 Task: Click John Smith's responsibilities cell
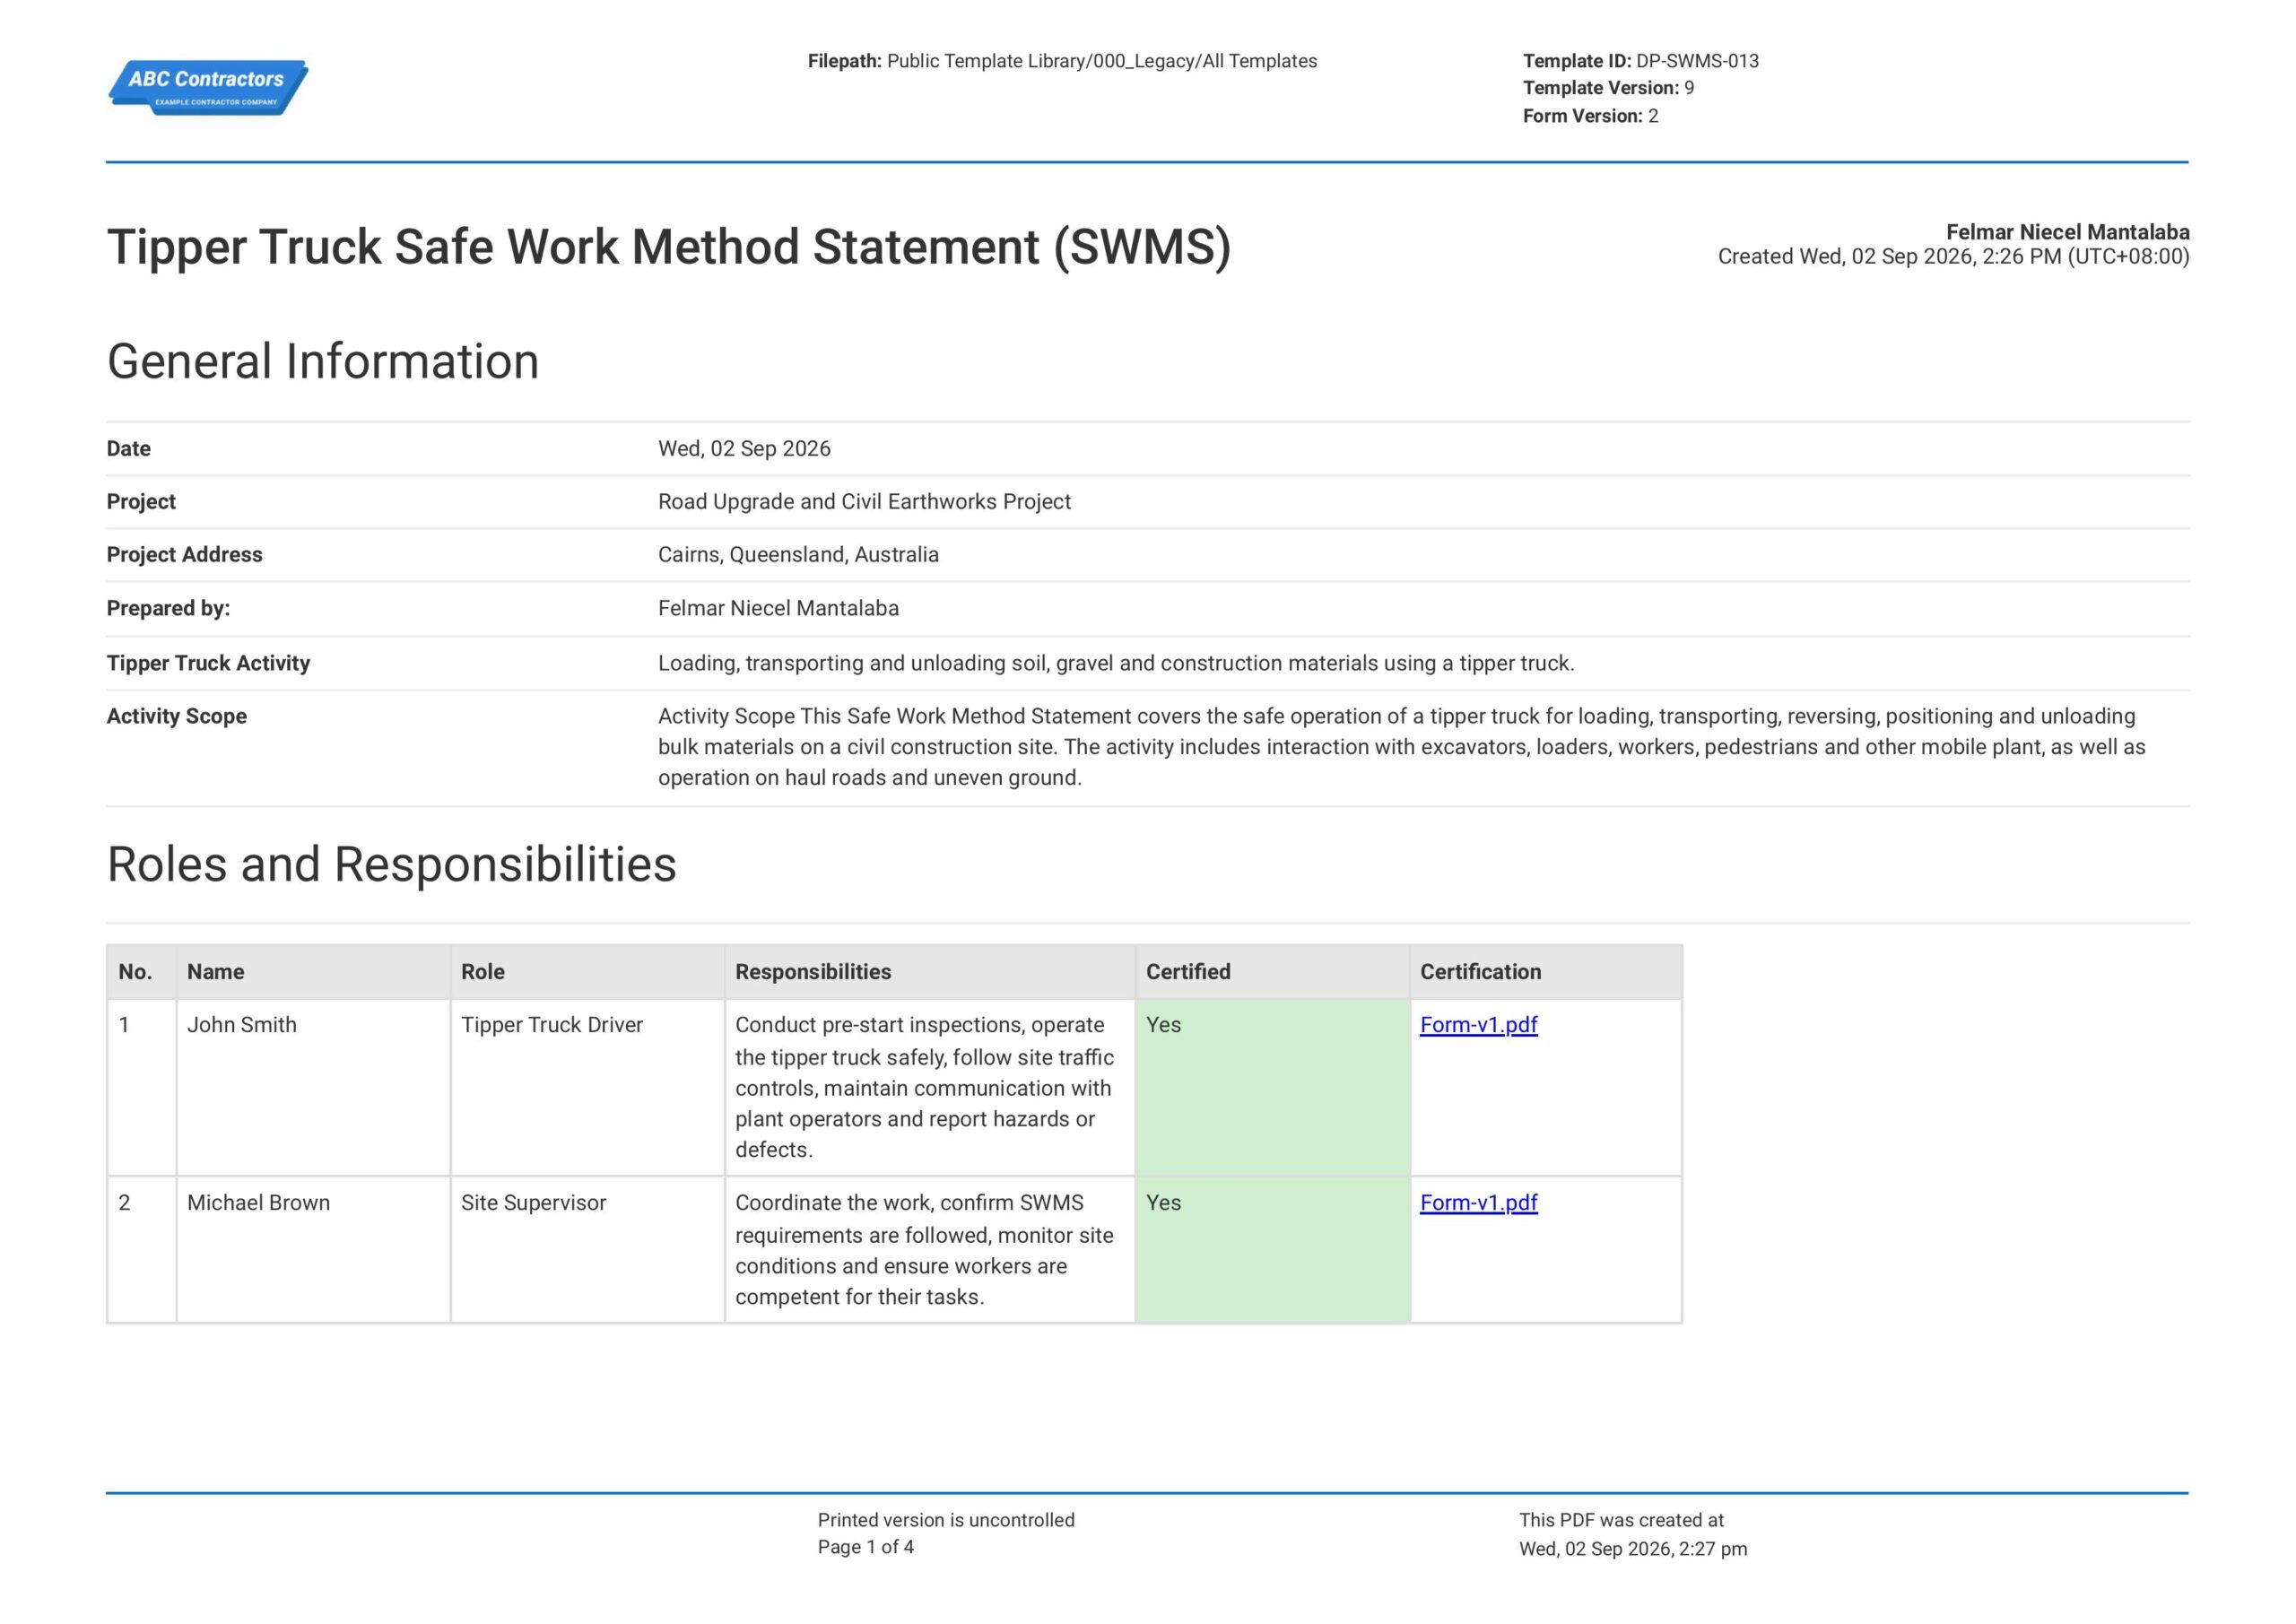point(930,1088)
